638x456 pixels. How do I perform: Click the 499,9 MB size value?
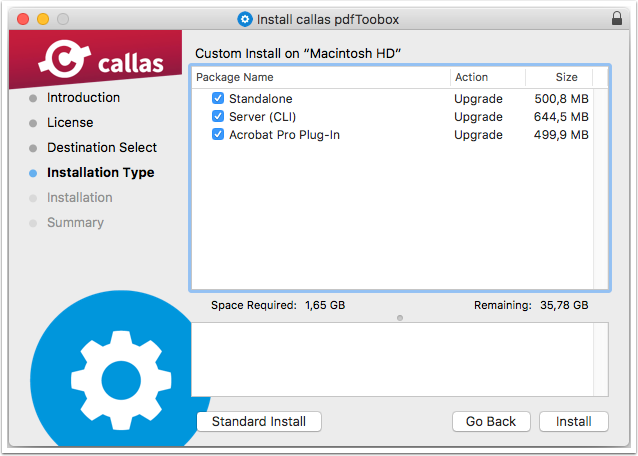pos(561,135)
